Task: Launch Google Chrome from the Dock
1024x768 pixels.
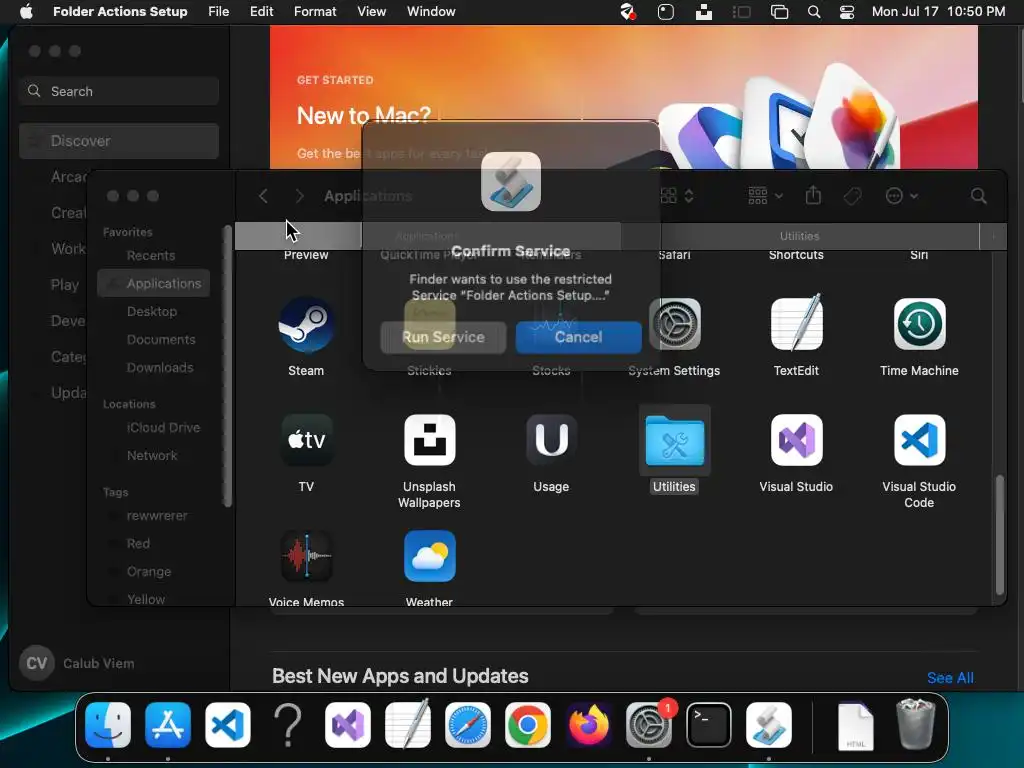Action: tap(528, 725)
